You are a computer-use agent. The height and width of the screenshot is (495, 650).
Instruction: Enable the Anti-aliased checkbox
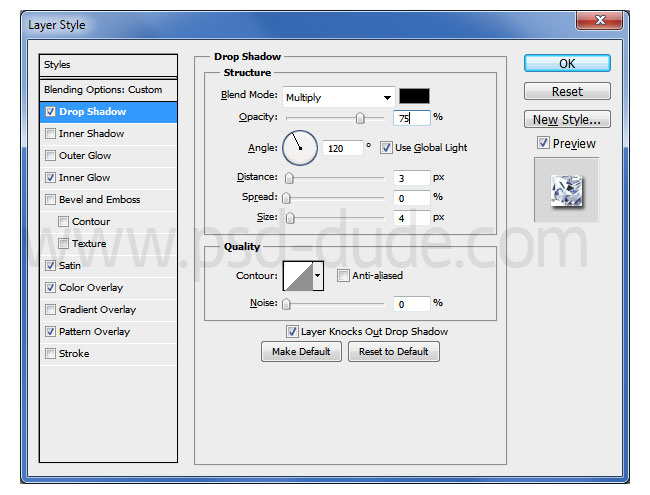[x=343, y=275]
